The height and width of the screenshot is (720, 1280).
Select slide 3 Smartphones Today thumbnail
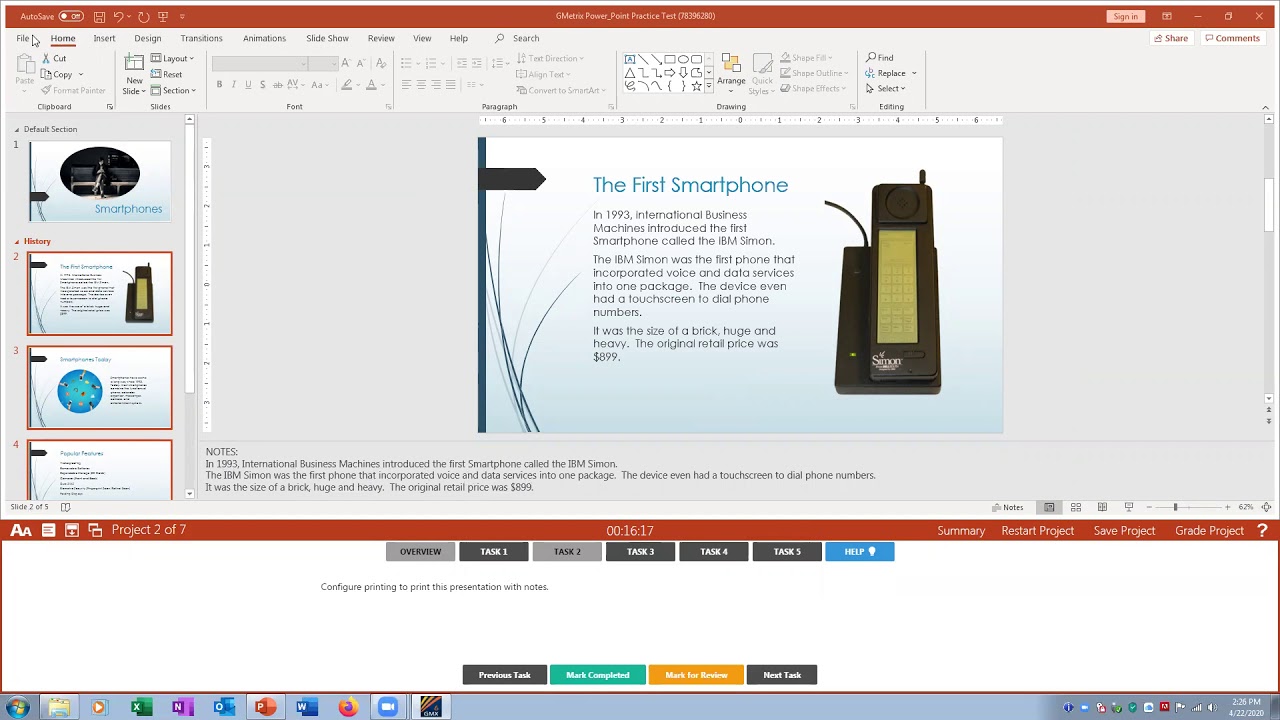pos(100,387)
